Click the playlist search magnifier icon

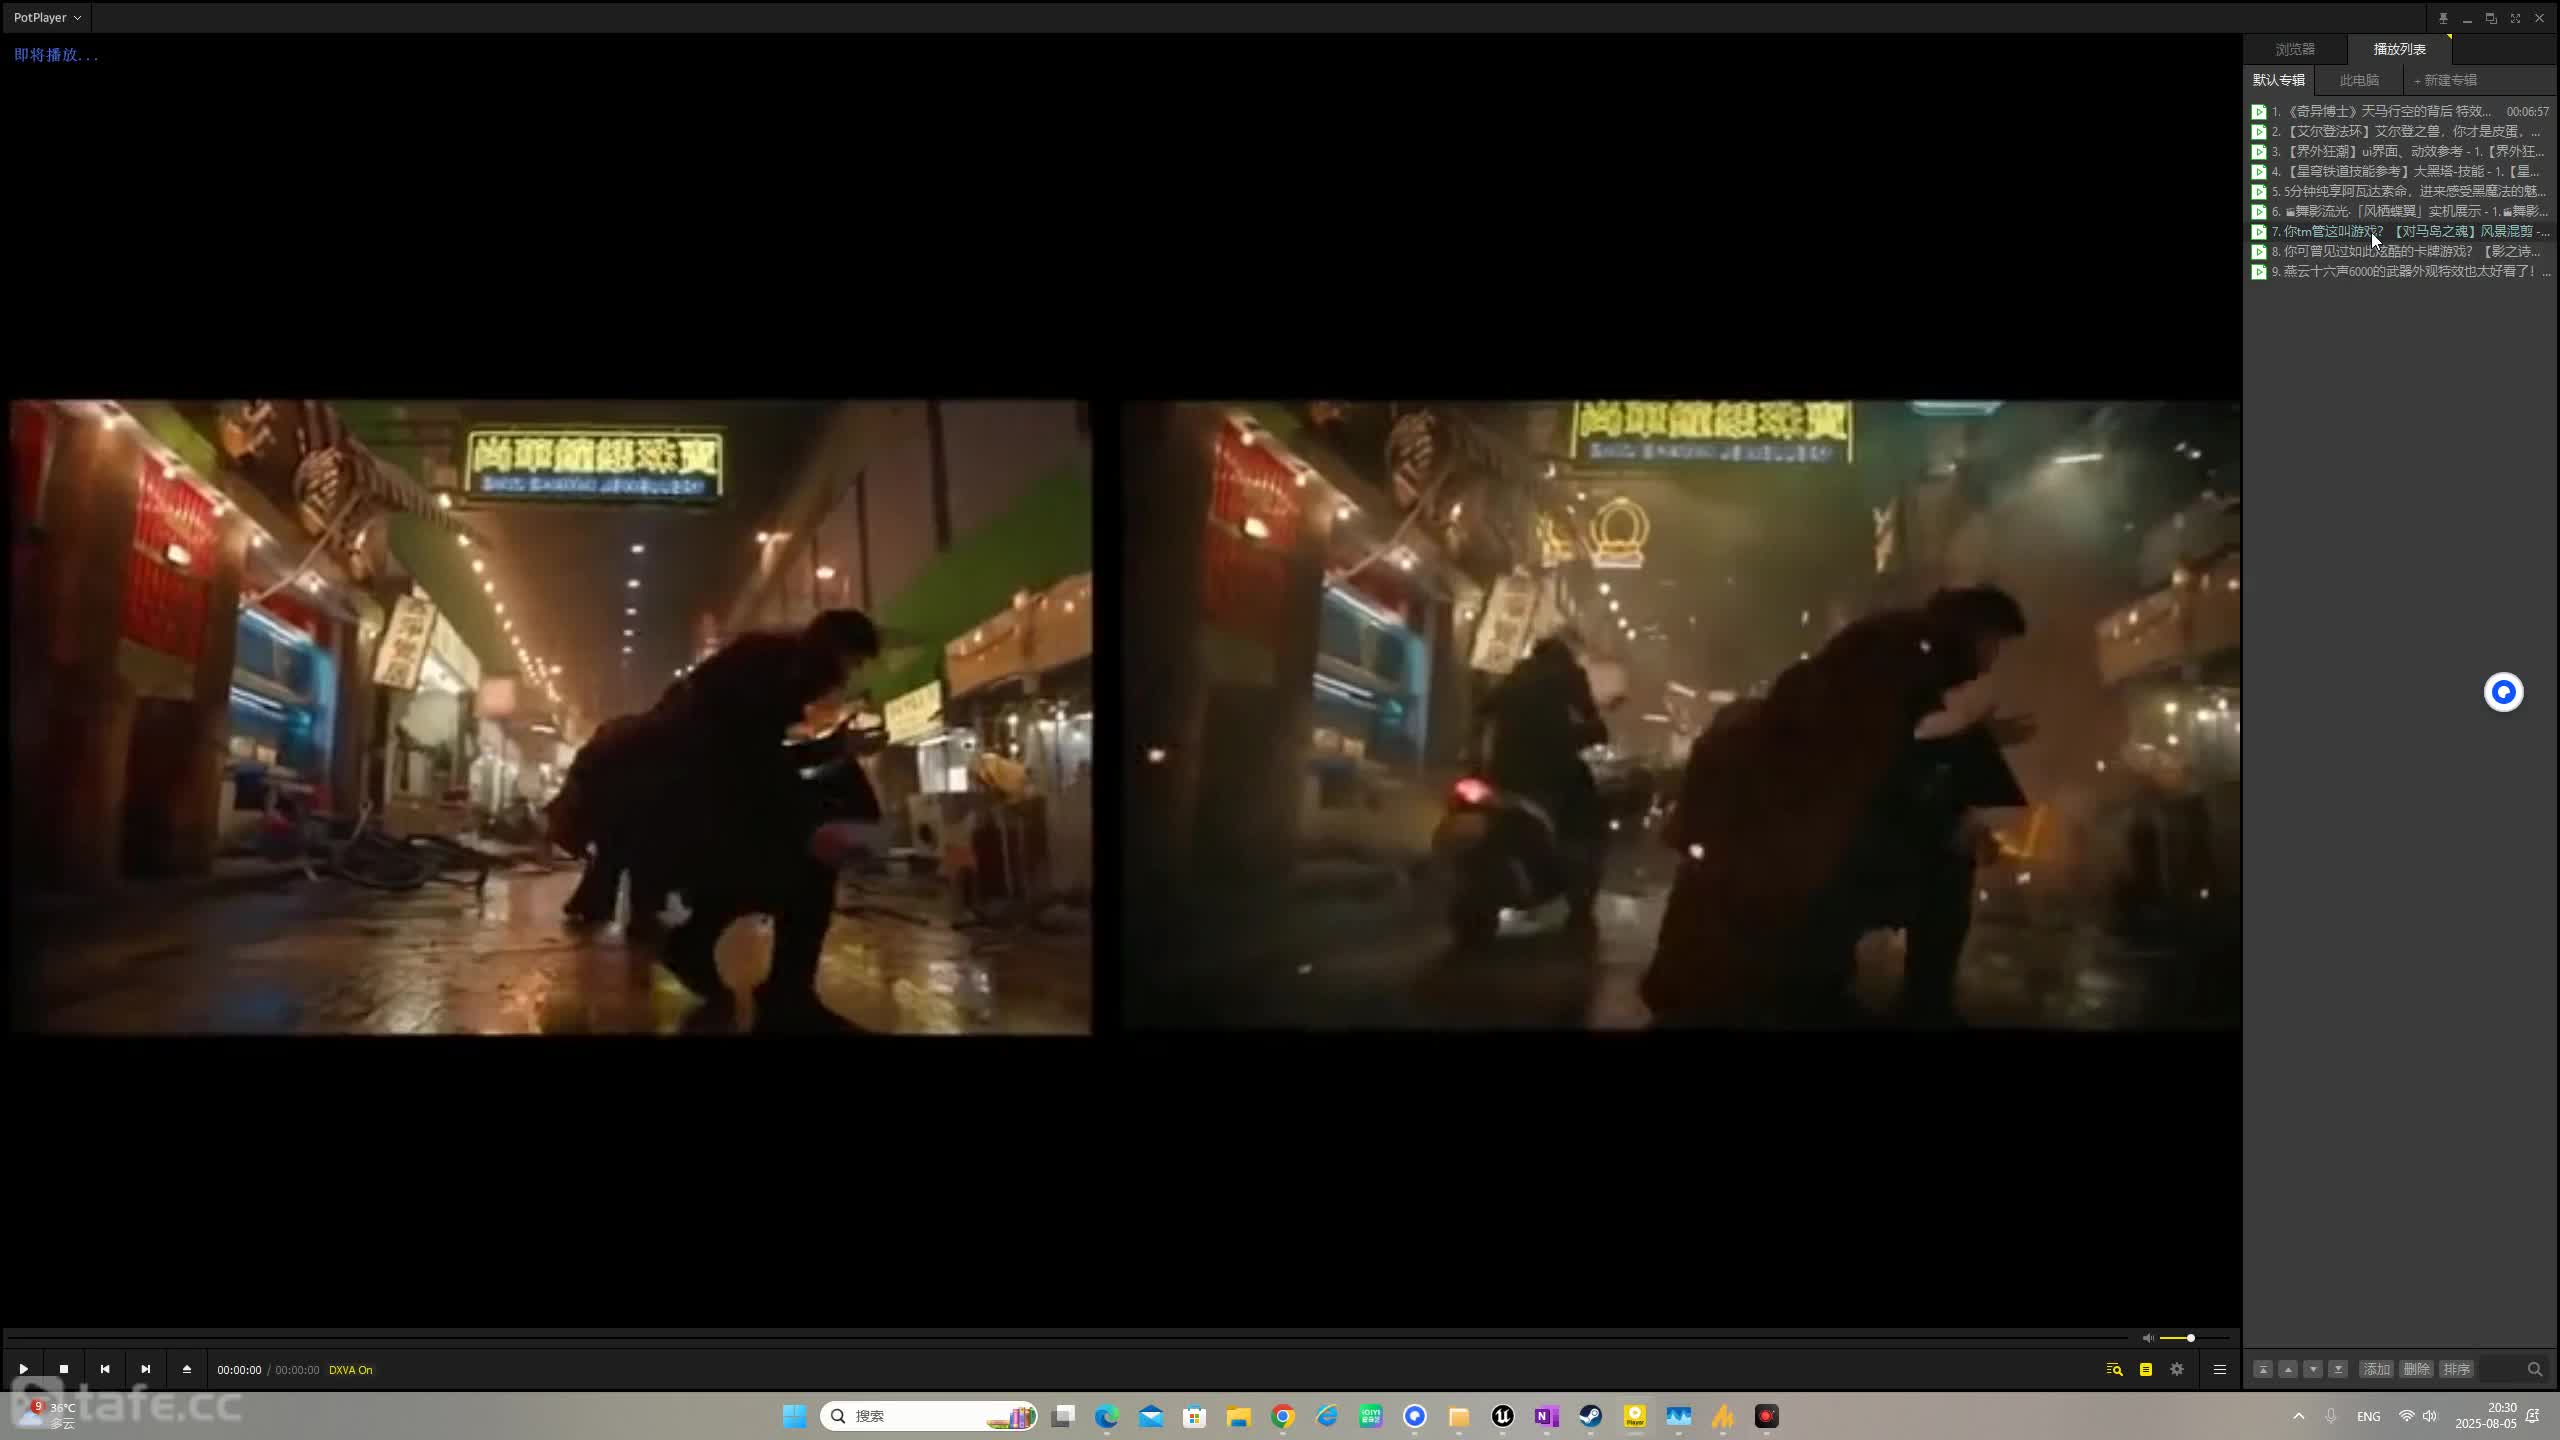pyautogui.click(x=2535, y=1370)
